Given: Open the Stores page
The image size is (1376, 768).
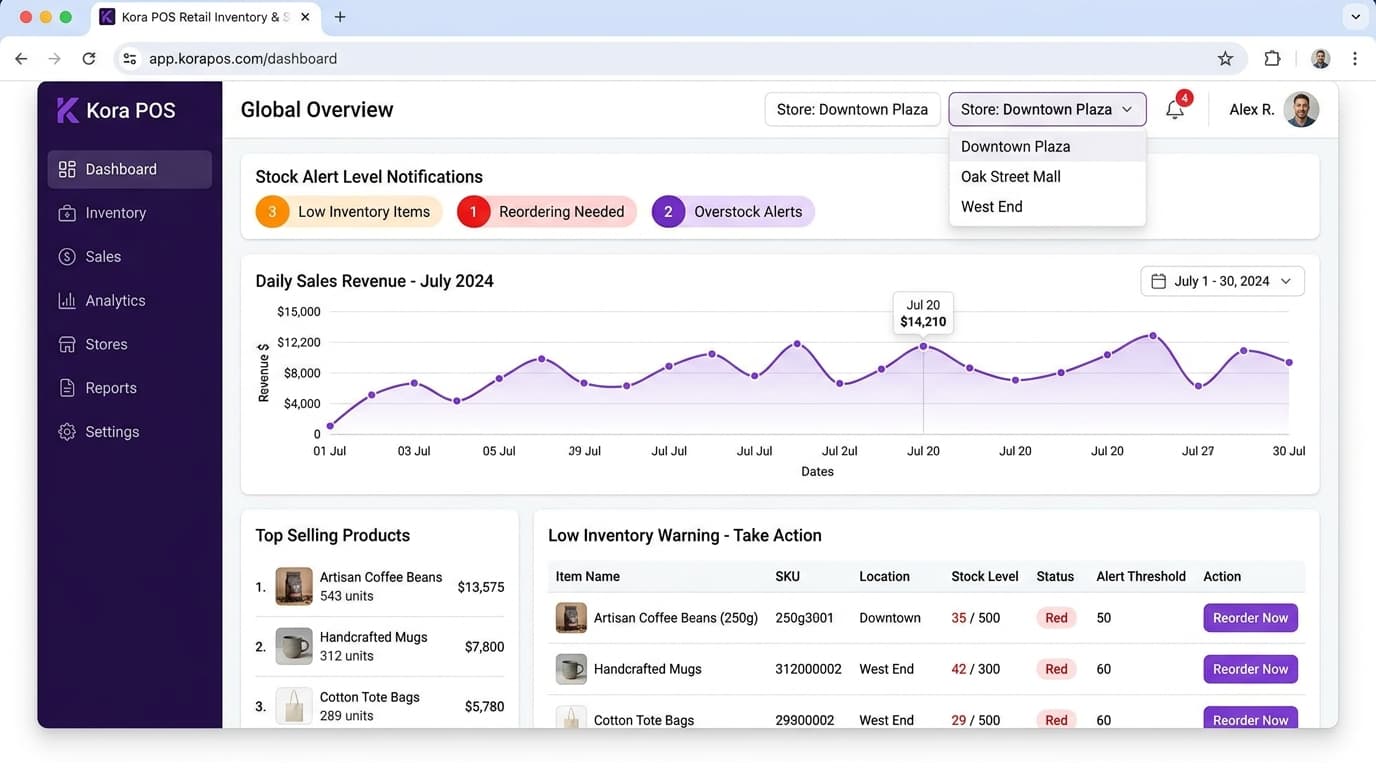Looking at the screenshot, I should point(130,345).
